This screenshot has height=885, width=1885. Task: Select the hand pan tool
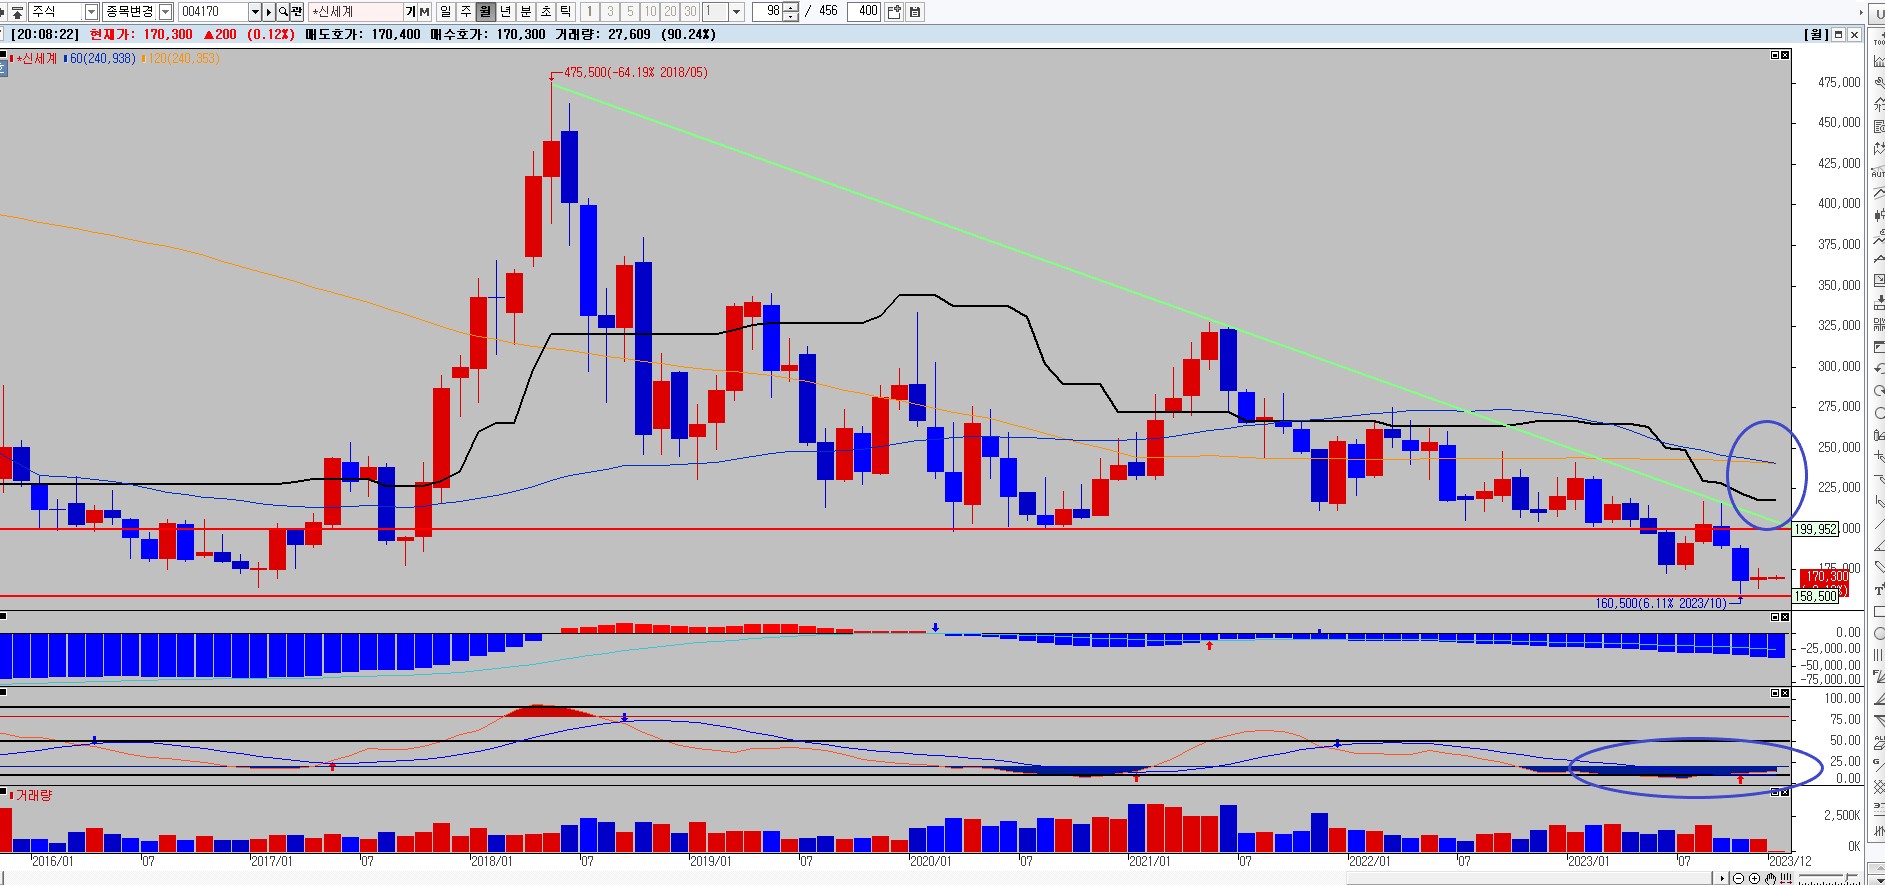[1770, 878]
